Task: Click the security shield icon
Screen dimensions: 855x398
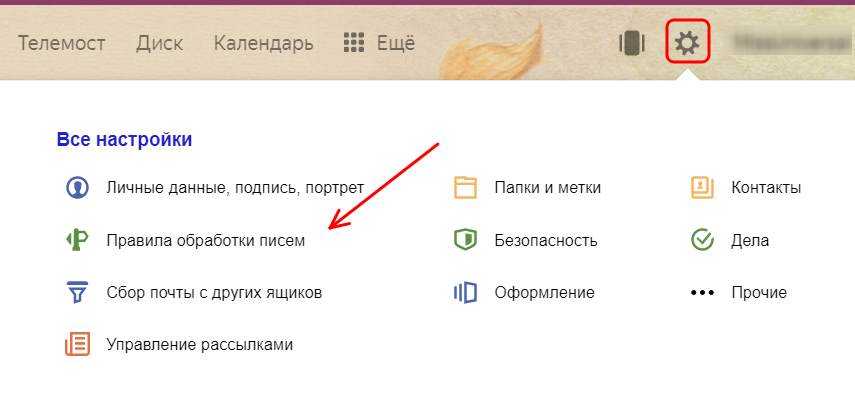Action: pos(465,240)
